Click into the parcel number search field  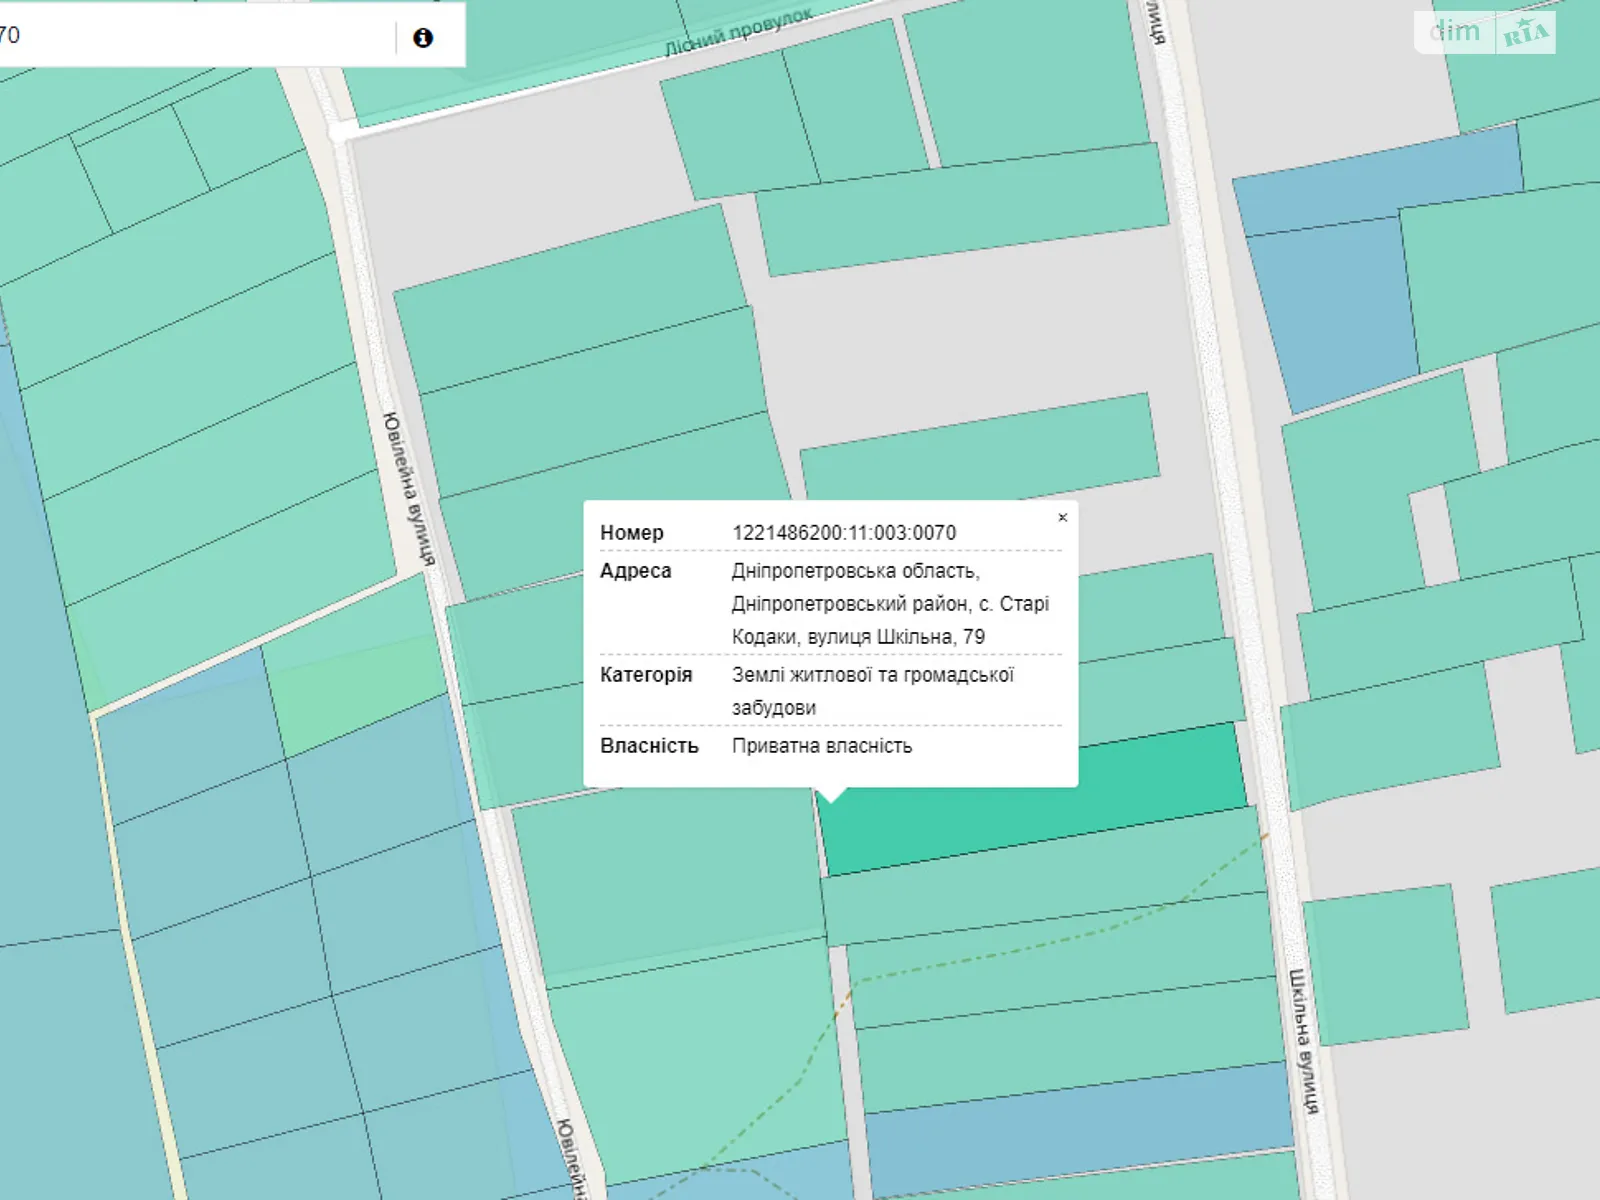[195, 36]
